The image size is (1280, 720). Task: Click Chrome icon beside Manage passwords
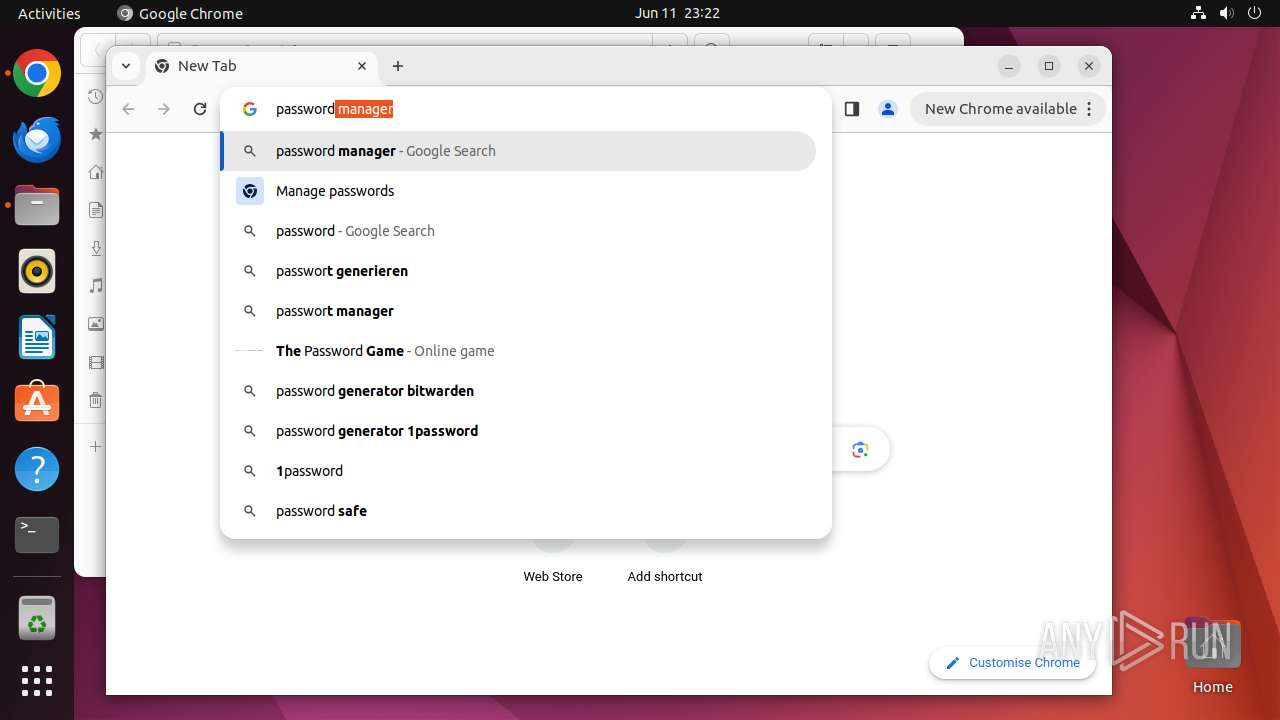pyautogui.click(x=250, y=191)
